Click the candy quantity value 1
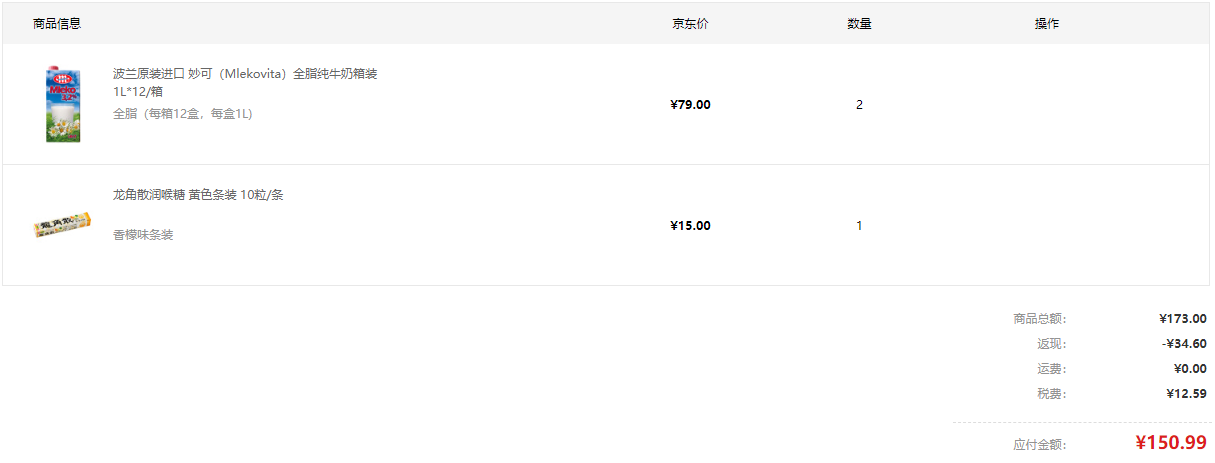The height and width of the screenshot is (463, 1215). tap(859, 225)
